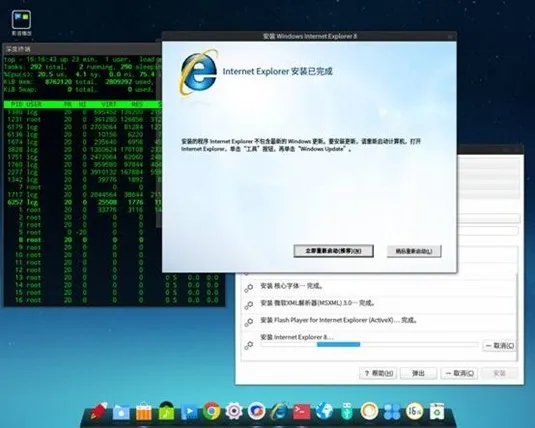Image resolution: width=535 pixels, height=428 pixels.
Task: Click process row 6179 lcg in terminal
Action: click(x=83, y=127)
